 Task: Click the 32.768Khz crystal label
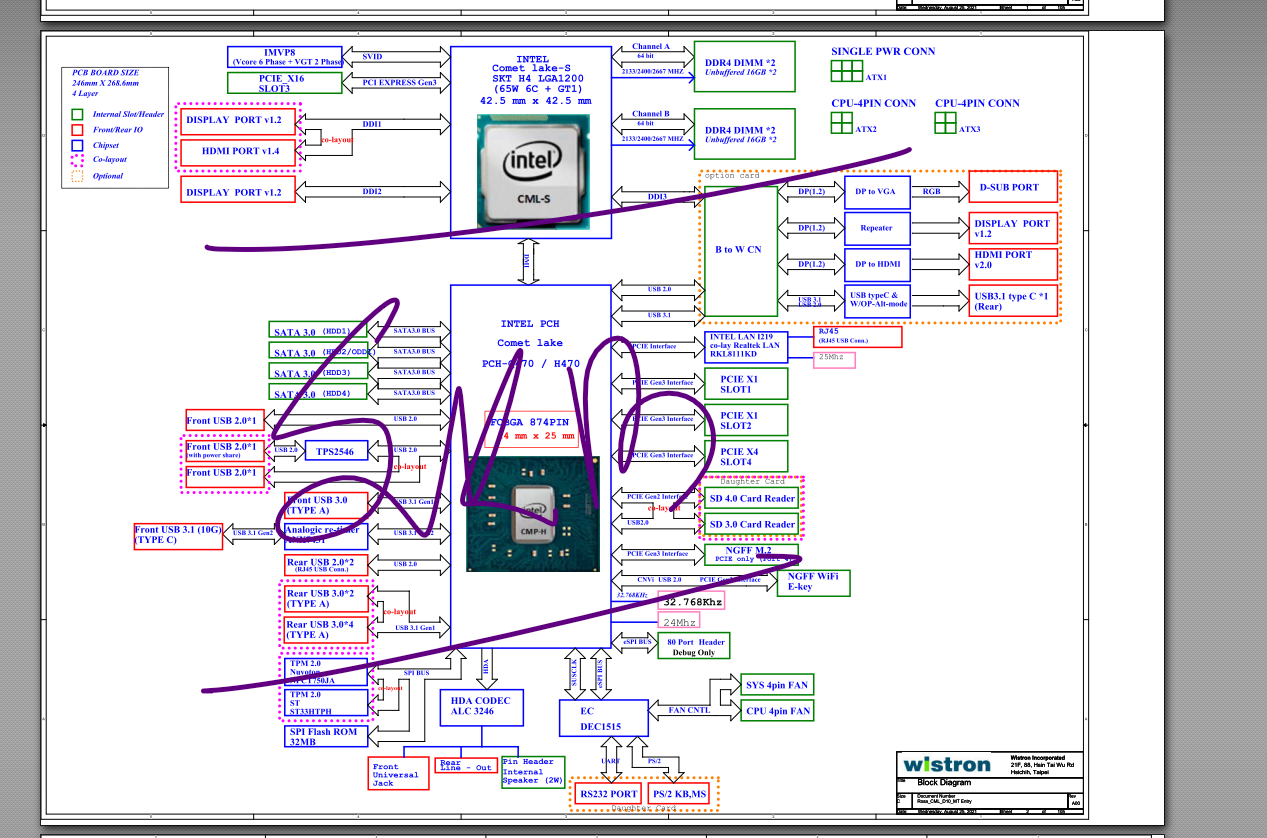691,602
